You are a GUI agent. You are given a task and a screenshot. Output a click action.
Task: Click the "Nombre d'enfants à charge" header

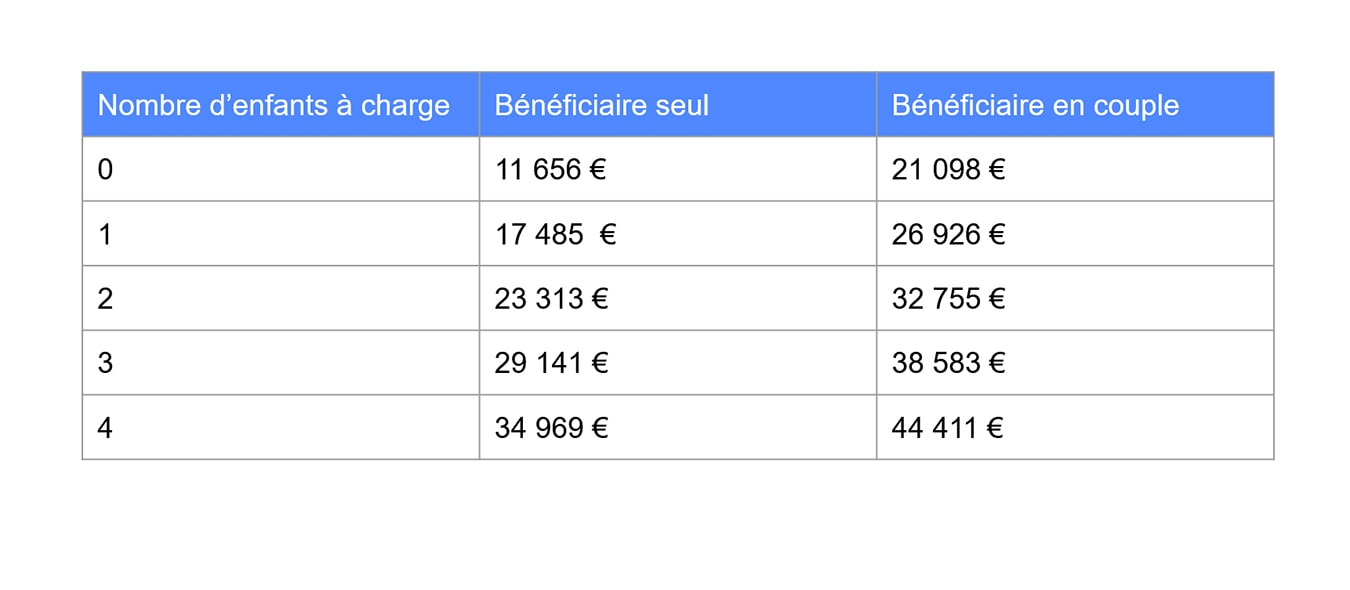[x=273, y=105]
